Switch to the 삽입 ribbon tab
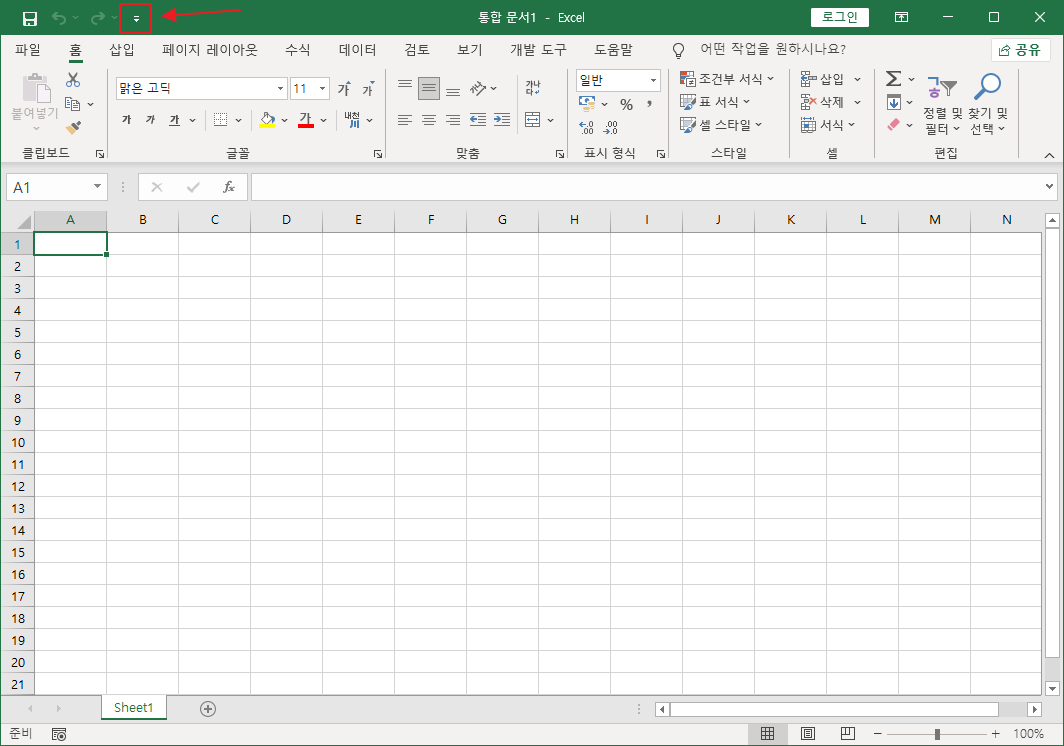 point(122,50)
